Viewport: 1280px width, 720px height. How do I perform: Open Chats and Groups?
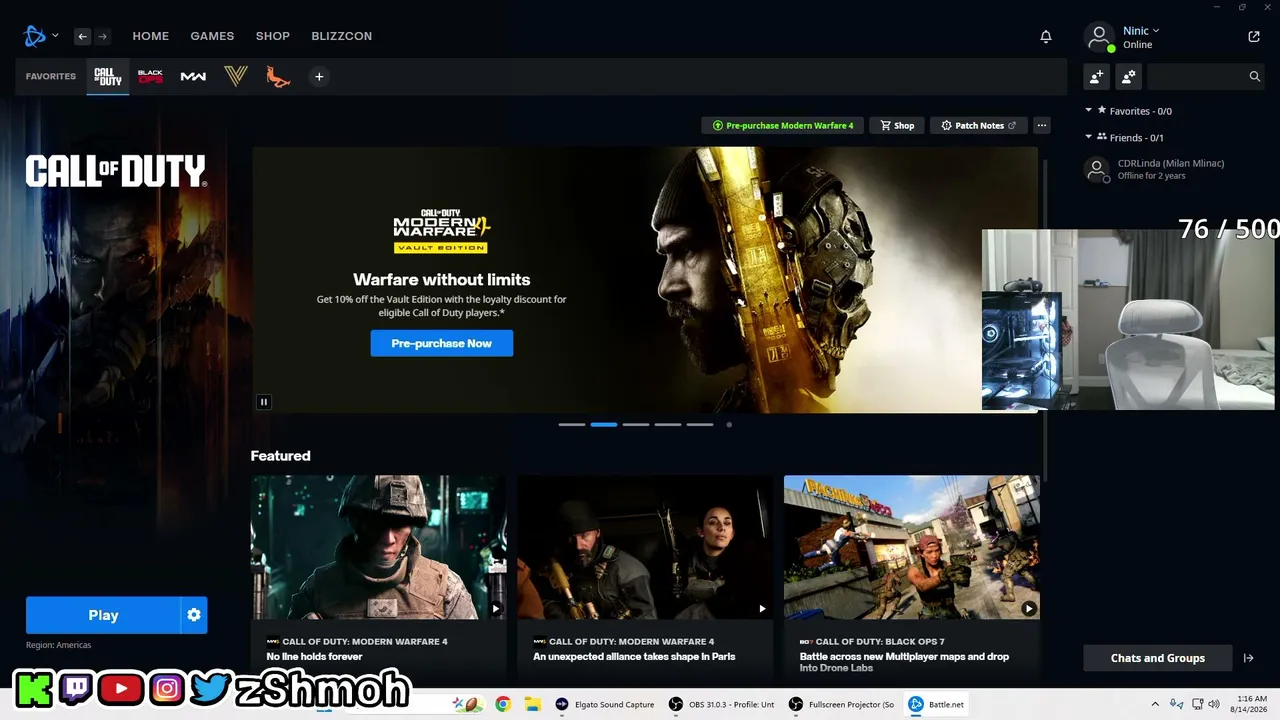click(1158, 658)
